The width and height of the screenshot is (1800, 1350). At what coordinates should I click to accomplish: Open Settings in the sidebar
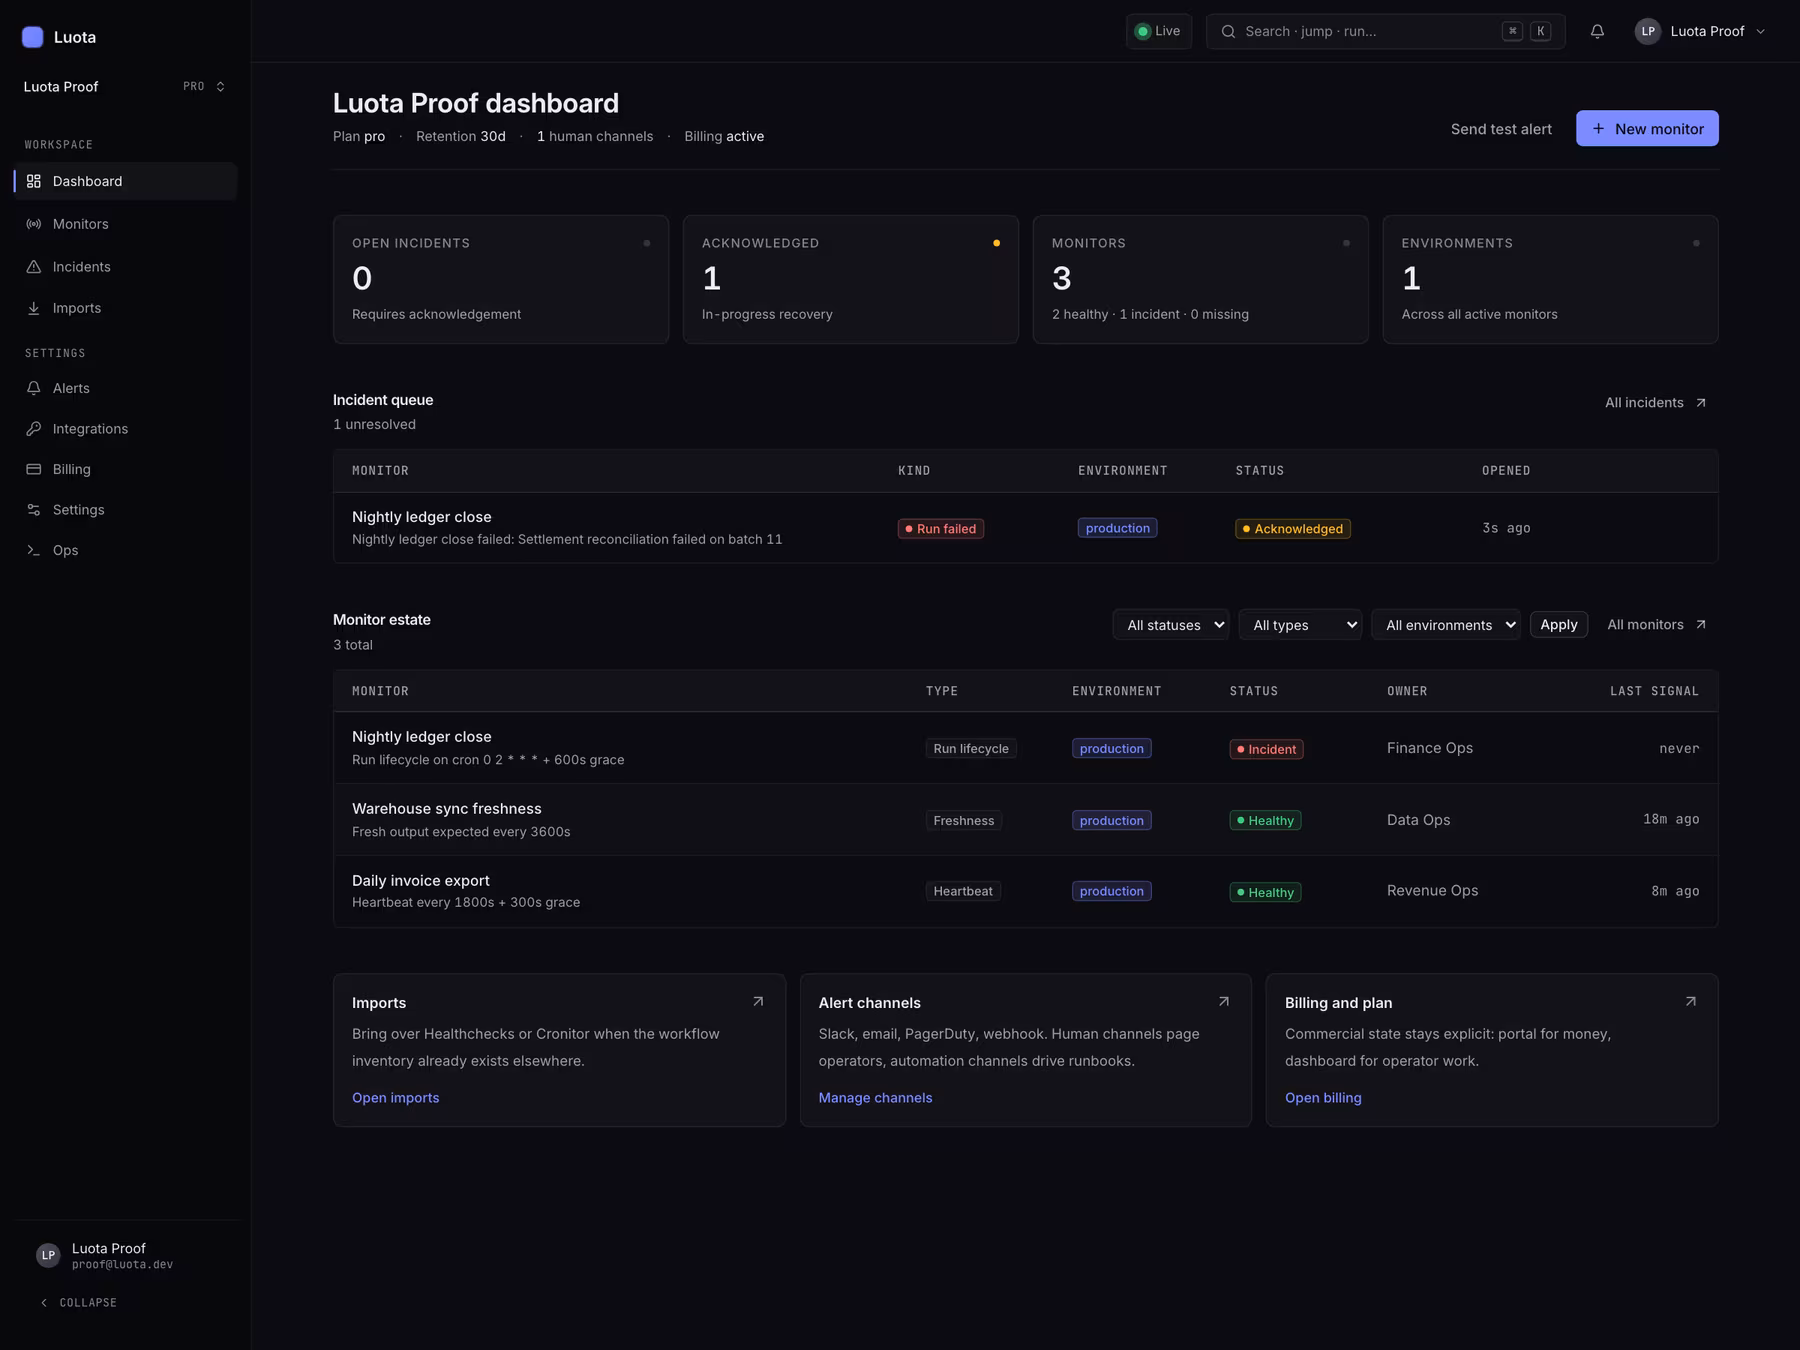(x=125, y=510)
